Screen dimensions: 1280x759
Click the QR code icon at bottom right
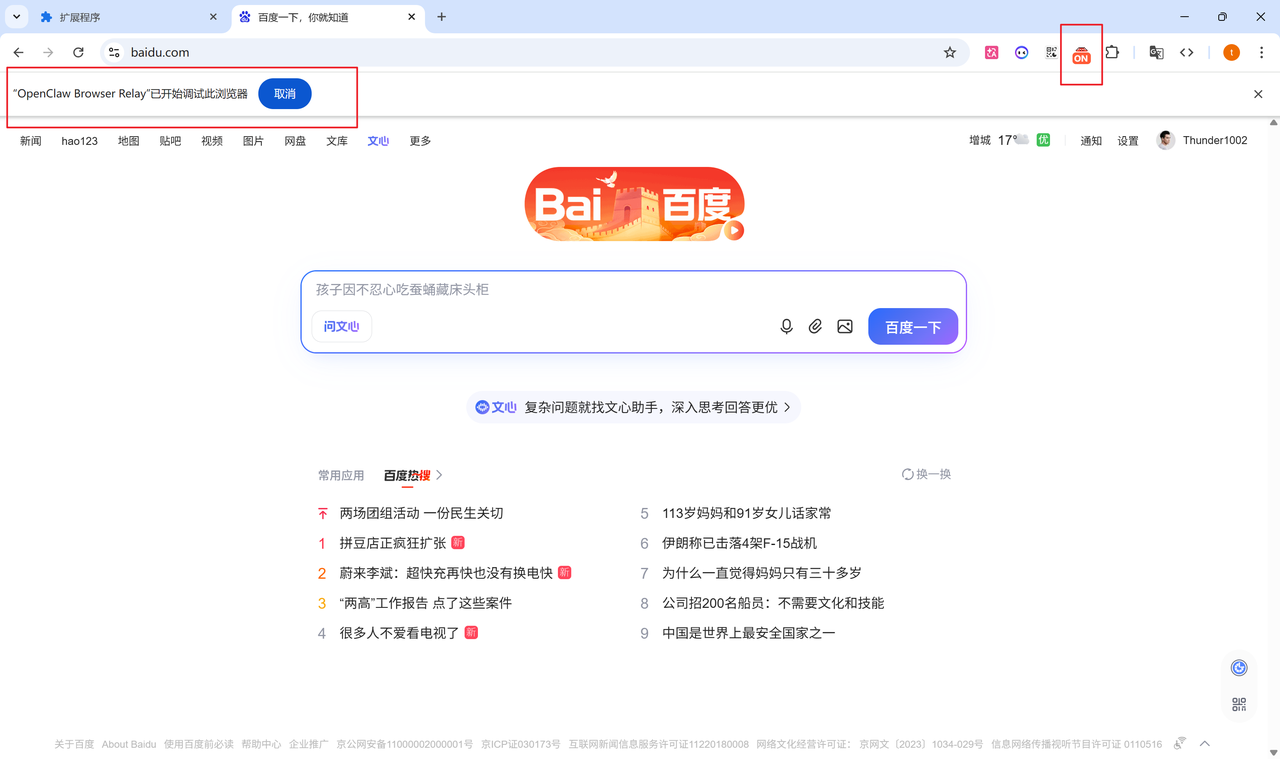[x=1239, y=705]
